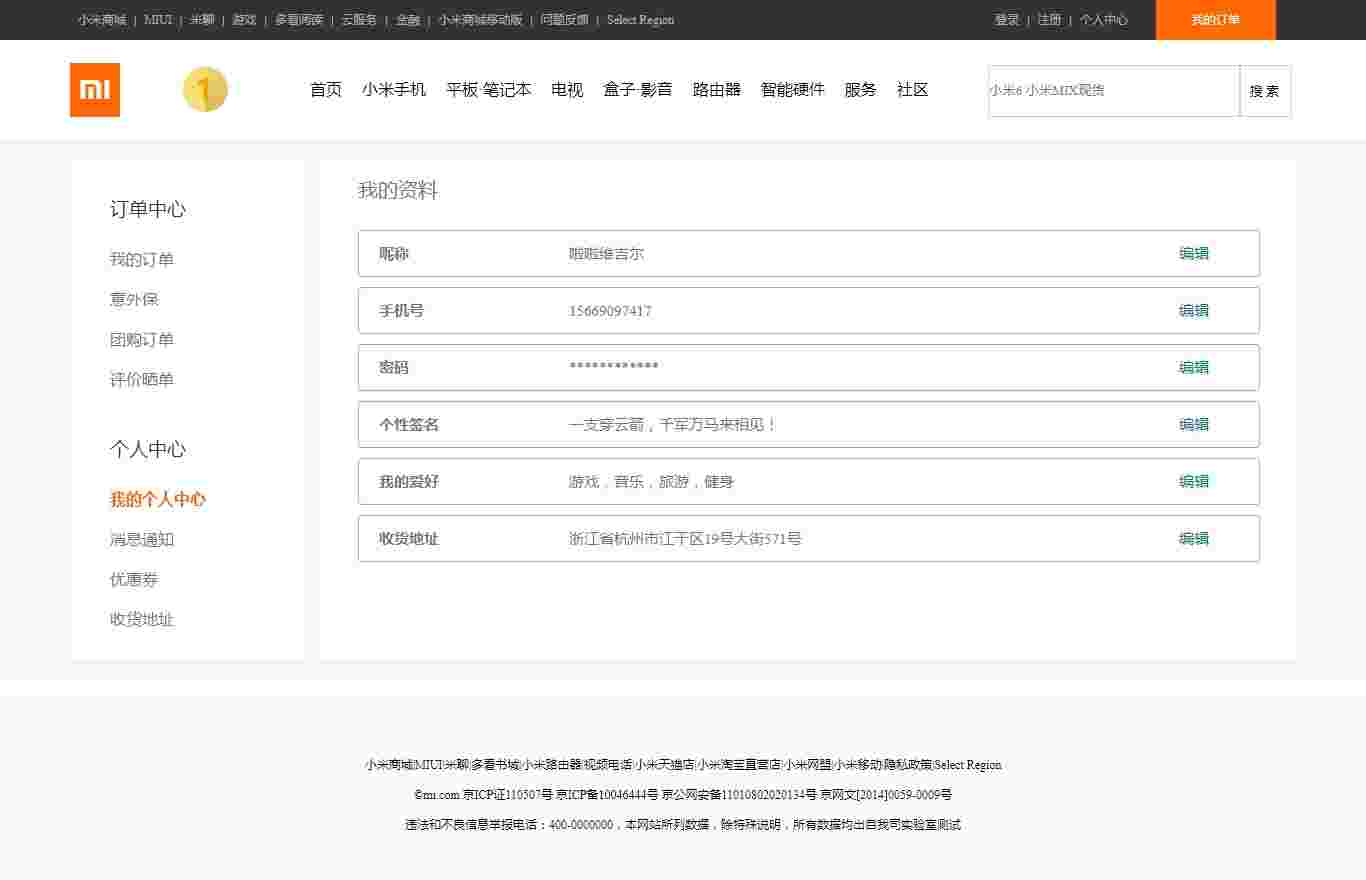The height and width of the screenshot is (880, 1366).
Task: Open 社区 navigation item
Action: [x=913, y=90]
